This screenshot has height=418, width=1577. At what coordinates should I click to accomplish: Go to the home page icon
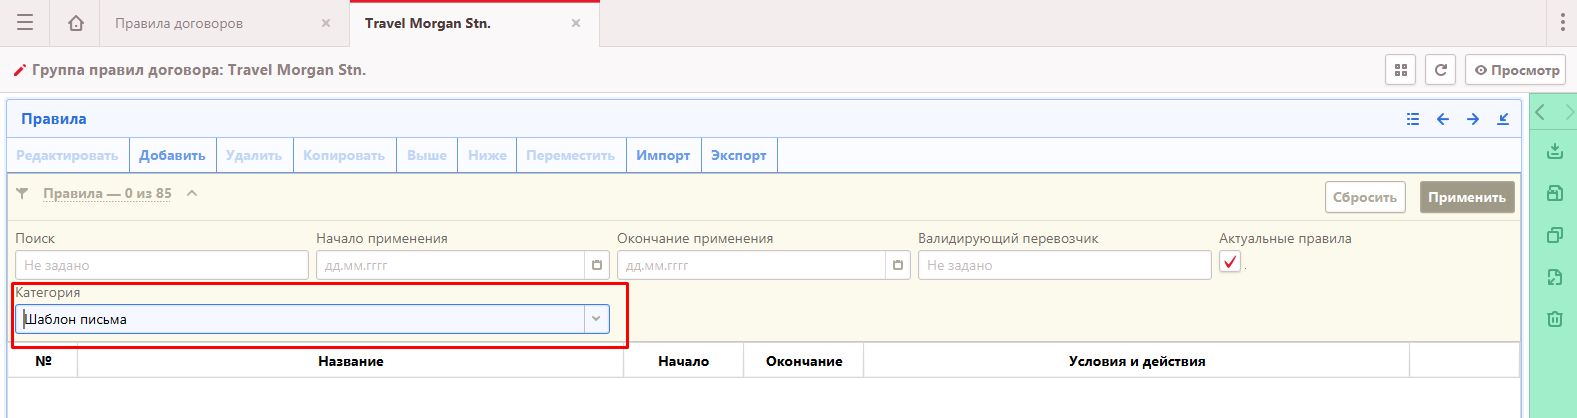point(76,23)
